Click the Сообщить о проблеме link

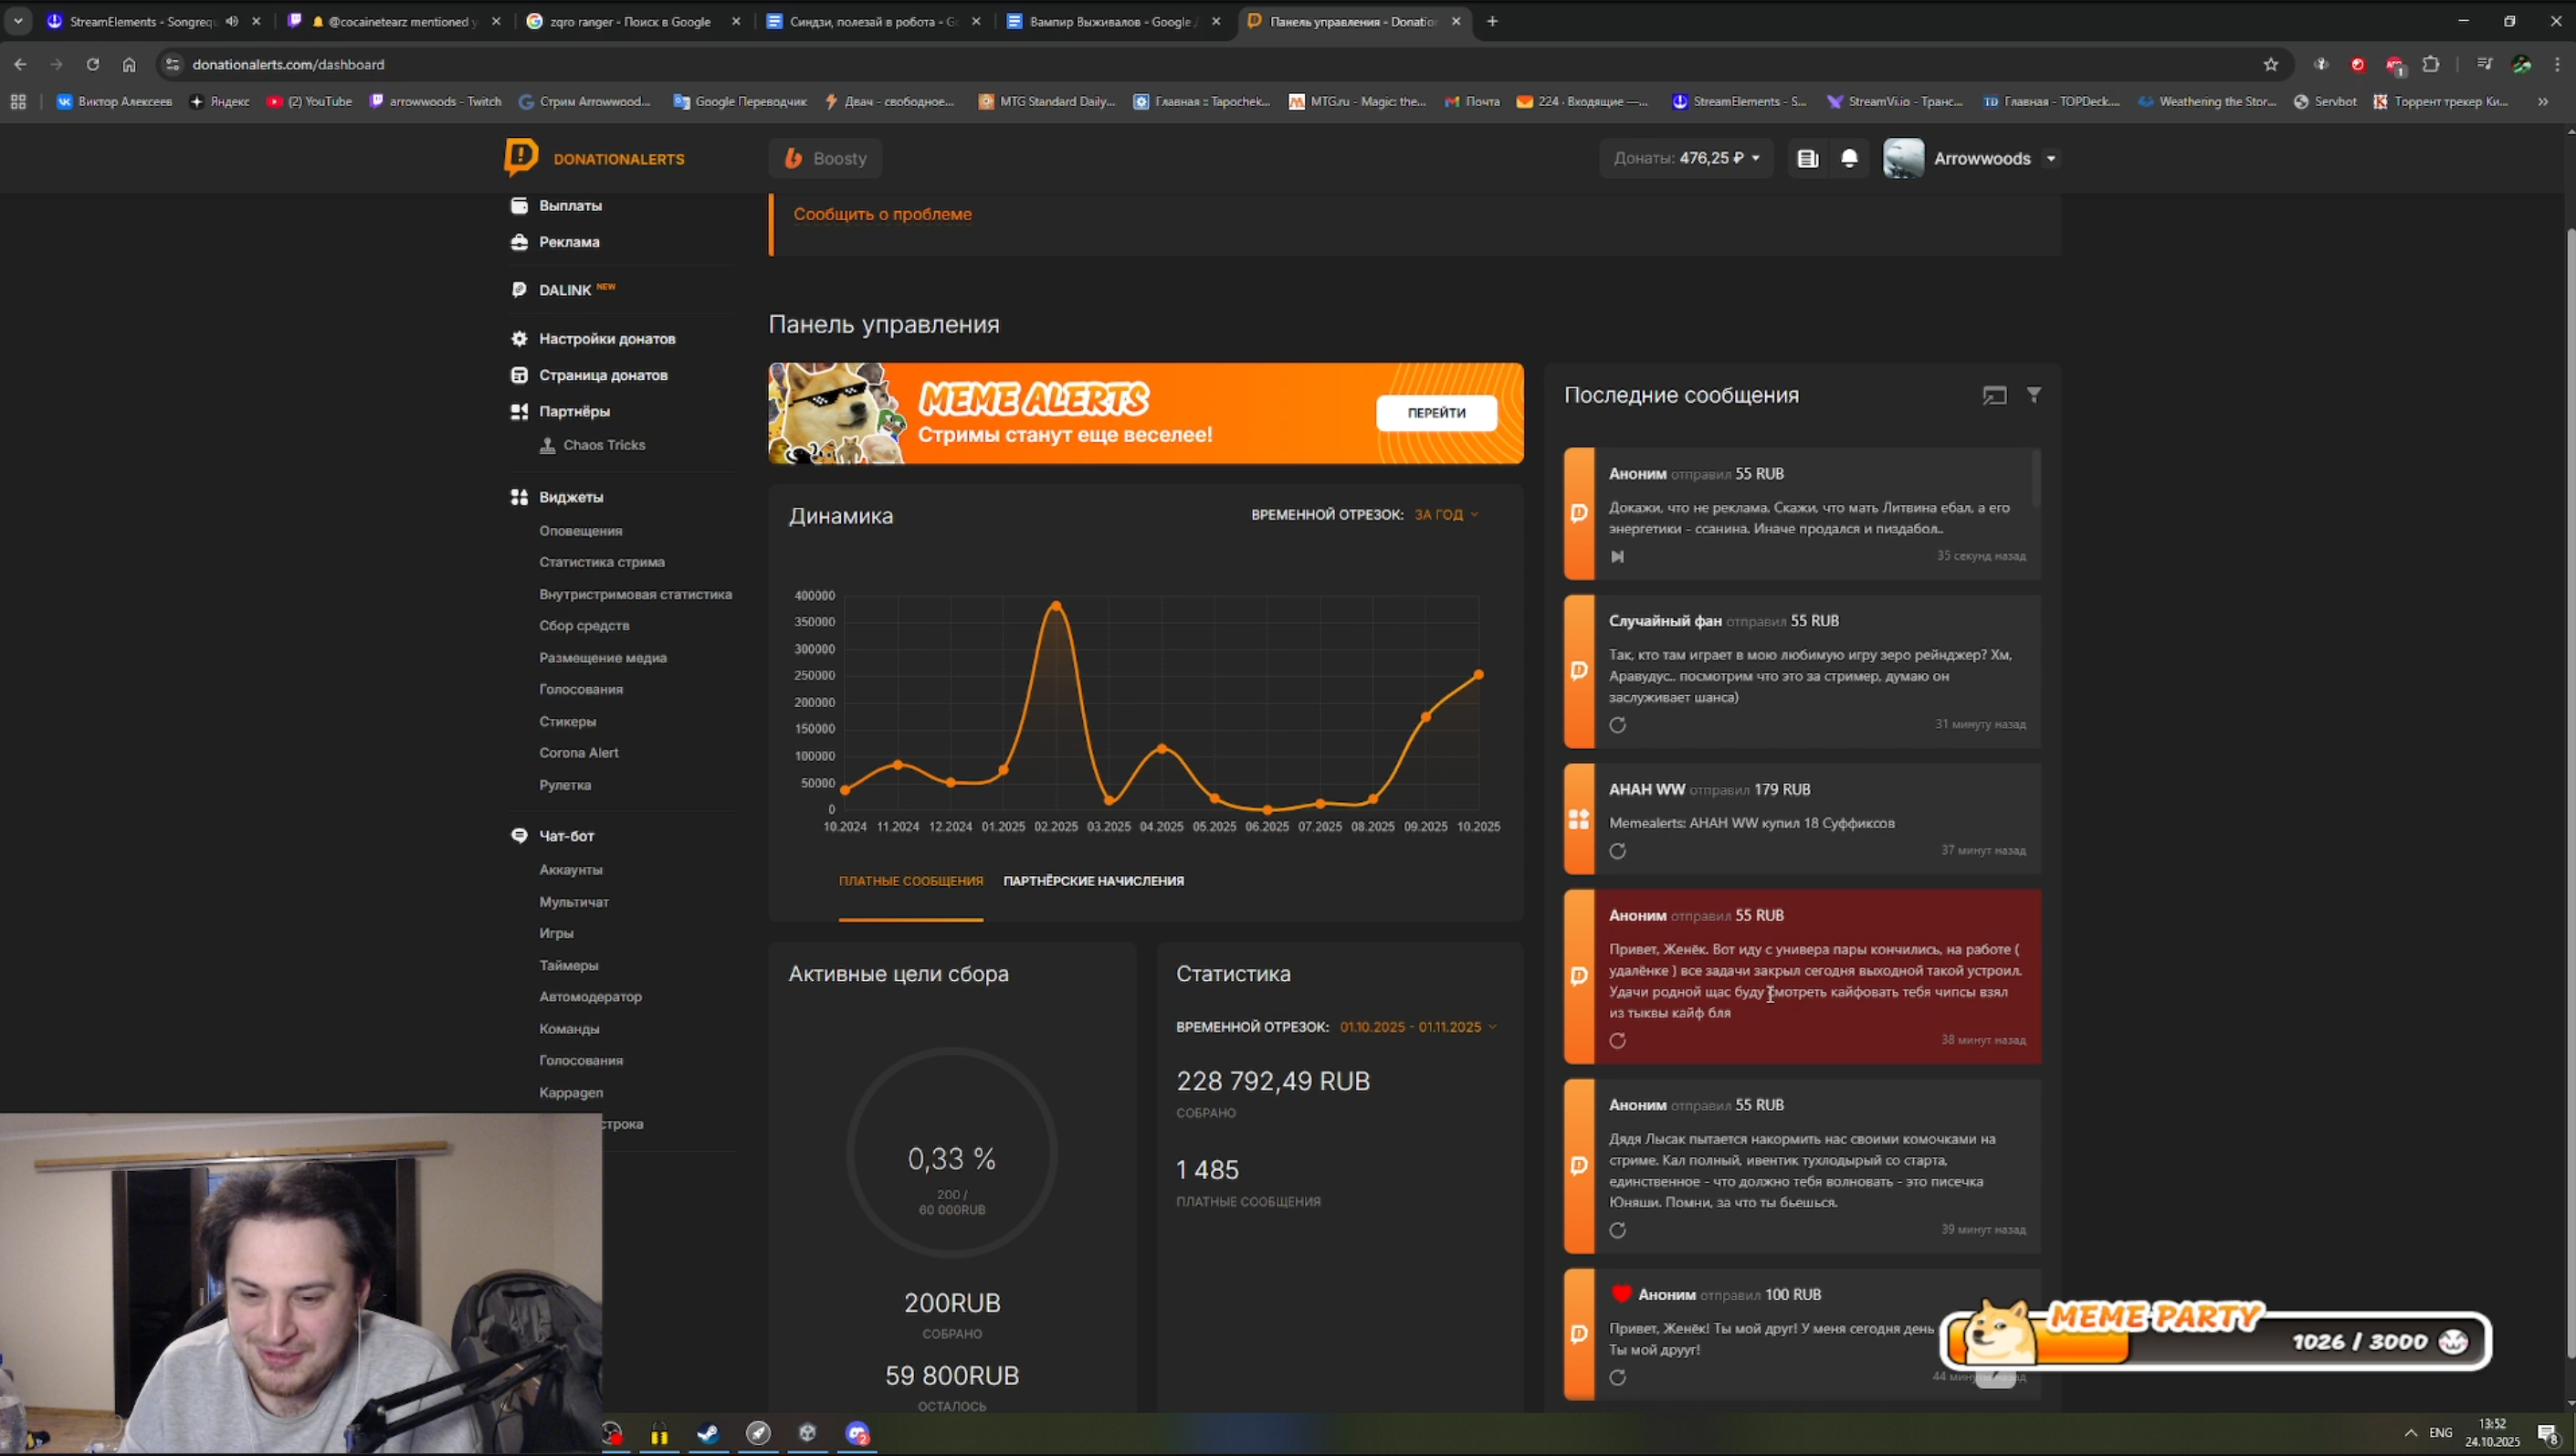[882, 214]
